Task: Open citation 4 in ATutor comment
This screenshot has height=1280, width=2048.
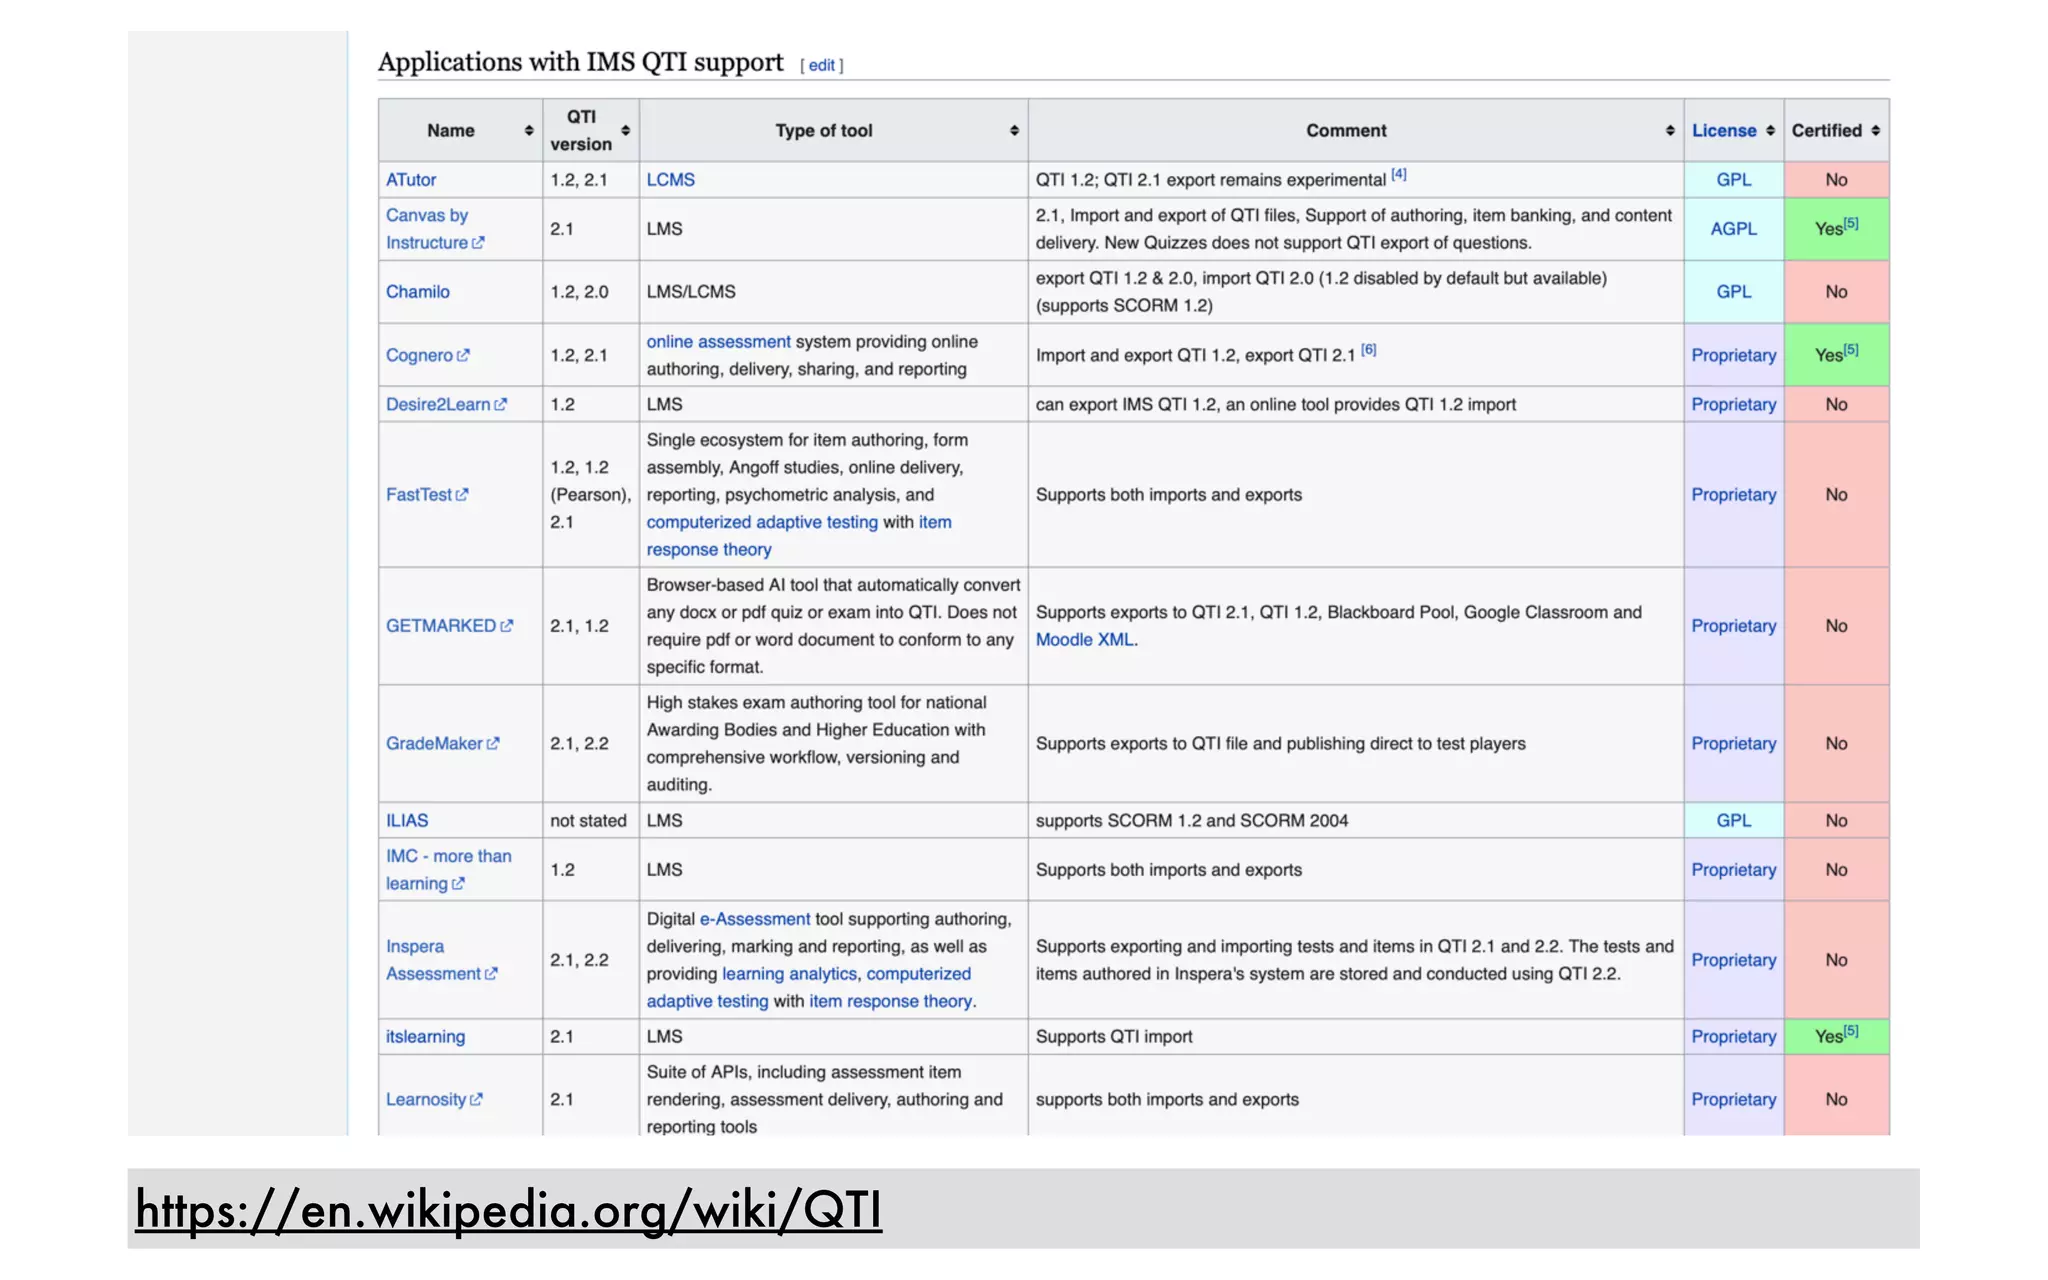Action: click(1399, 174)
